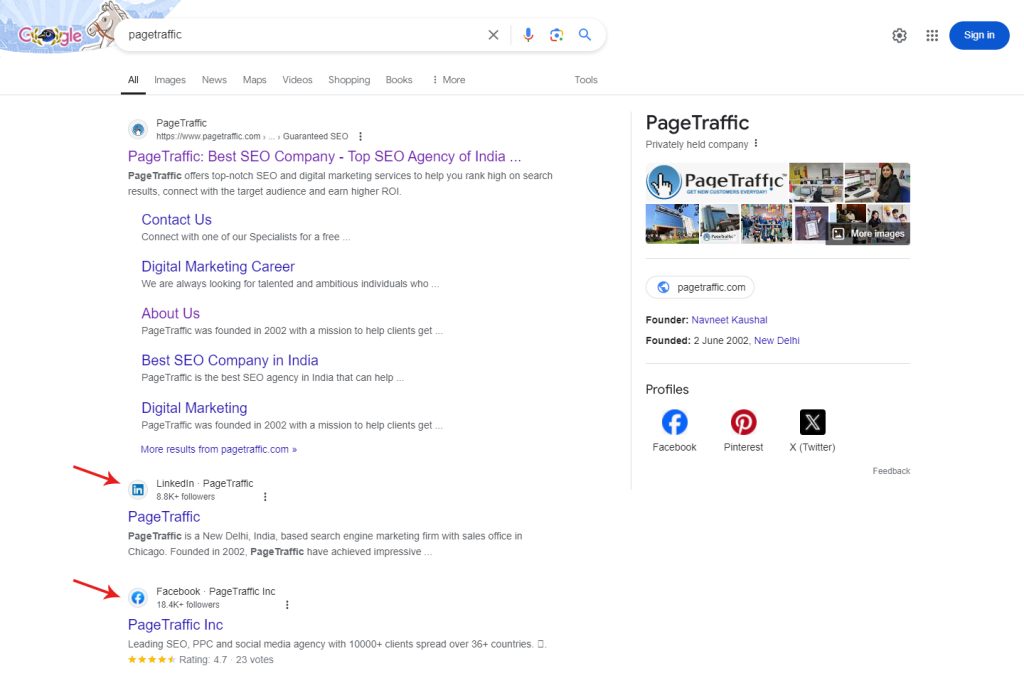Click the New Delhi link

click(776, 341)
